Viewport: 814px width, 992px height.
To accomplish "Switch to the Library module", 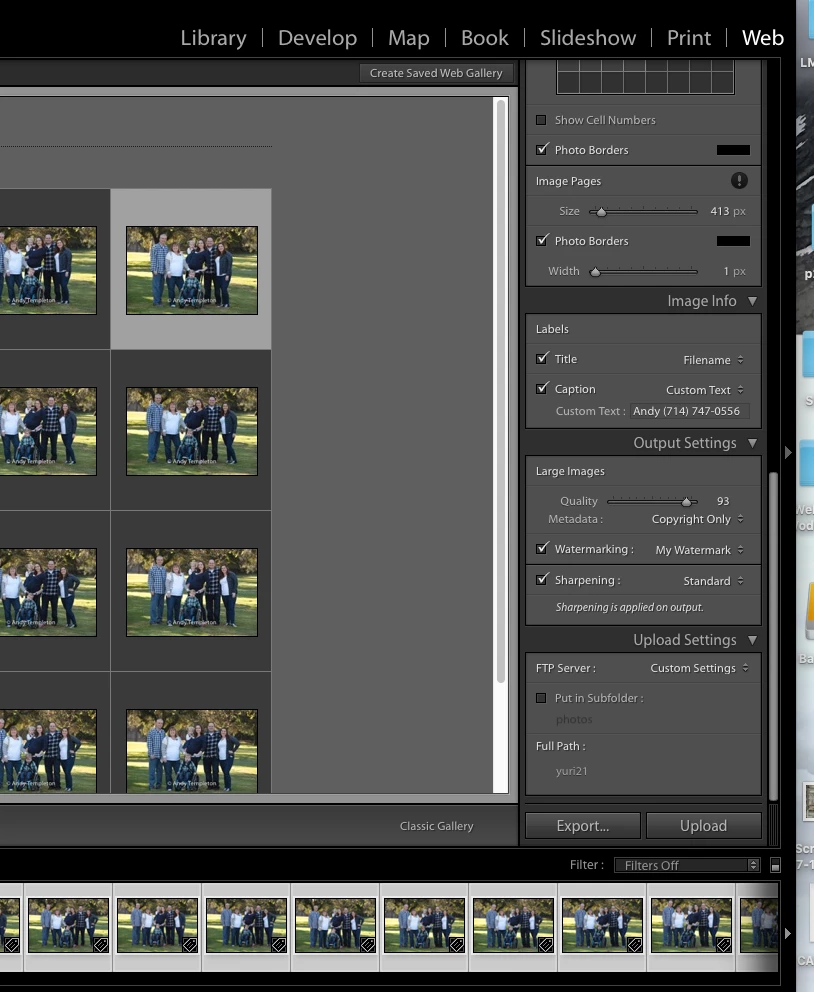I will [213, 38].
